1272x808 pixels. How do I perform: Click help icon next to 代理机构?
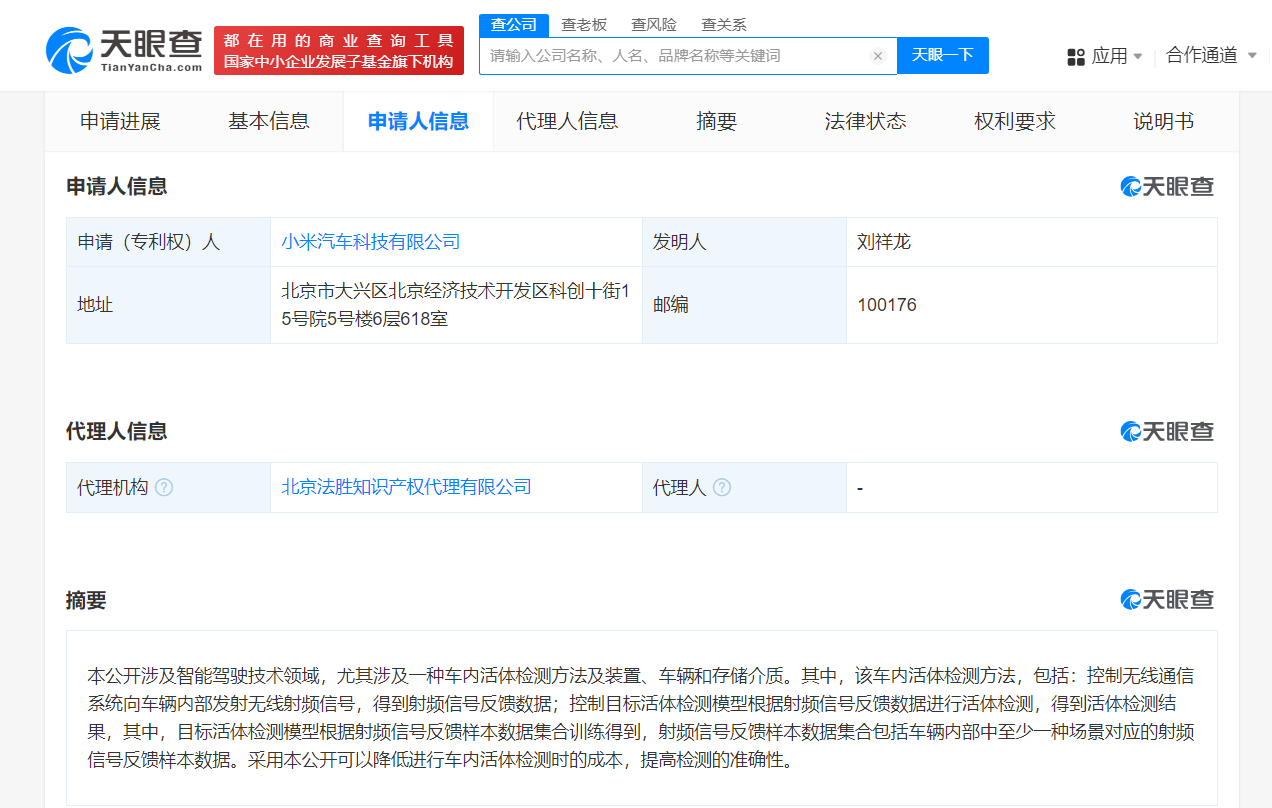pyautogui.click(x=164, y=487)
